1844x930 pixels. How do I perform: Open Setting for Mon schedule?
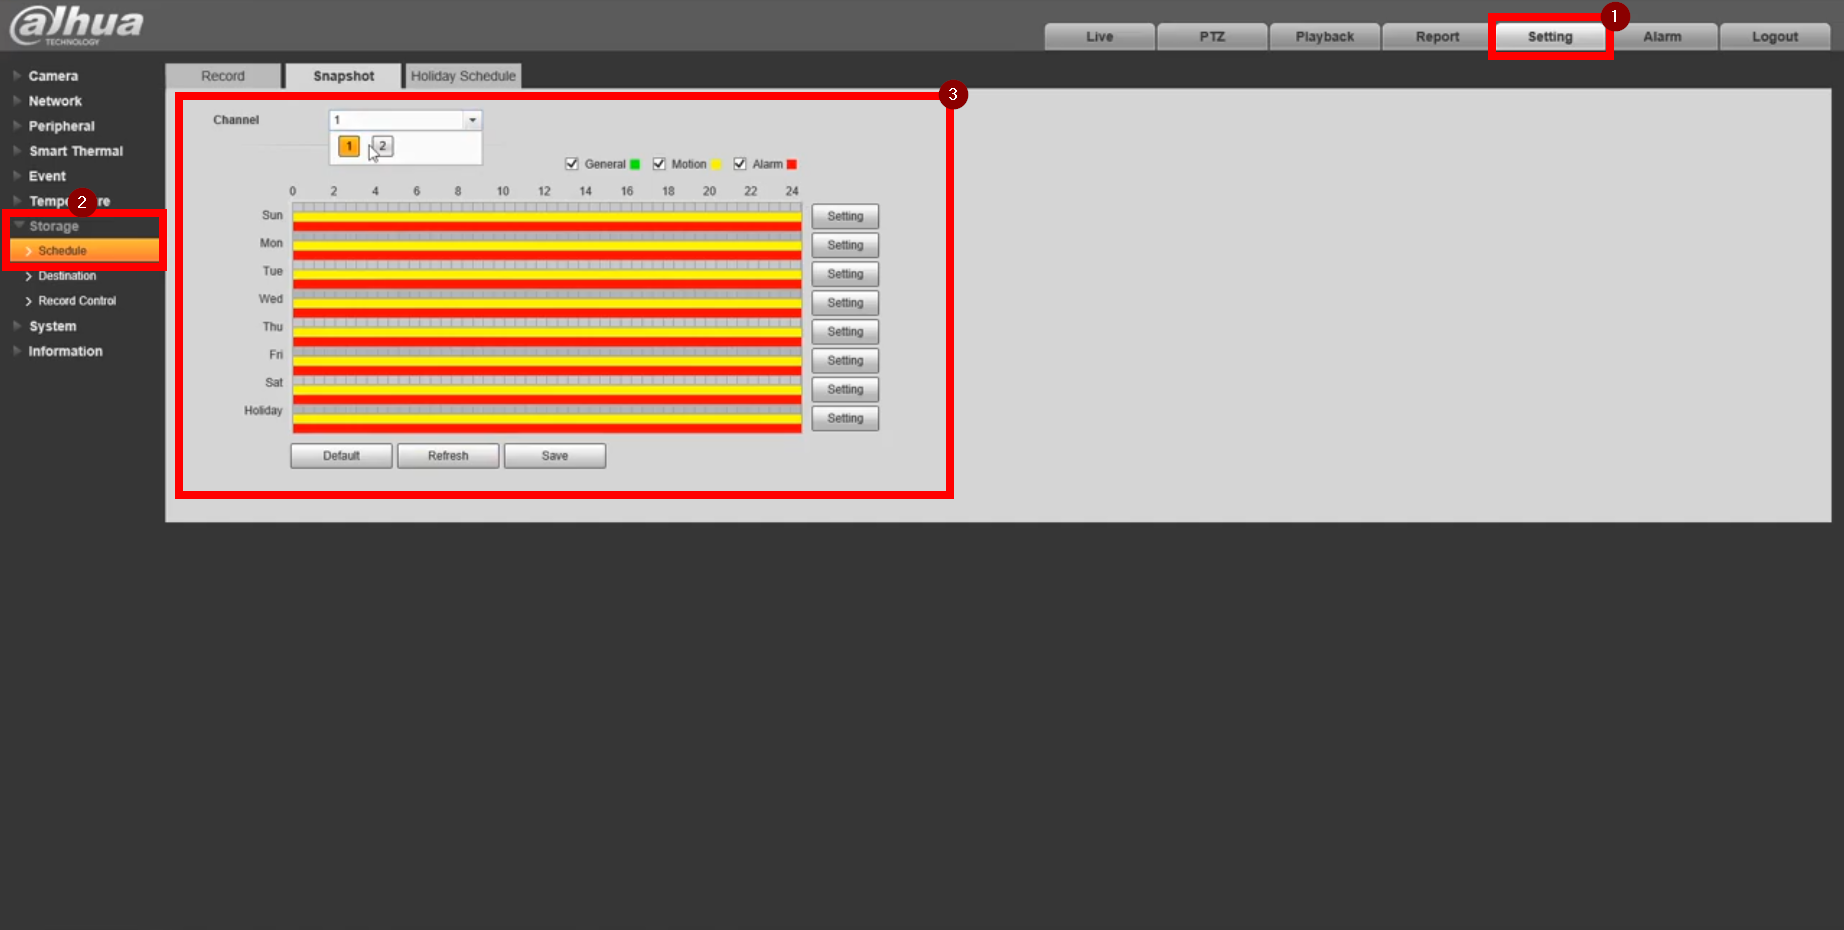[x=845, y=246]
